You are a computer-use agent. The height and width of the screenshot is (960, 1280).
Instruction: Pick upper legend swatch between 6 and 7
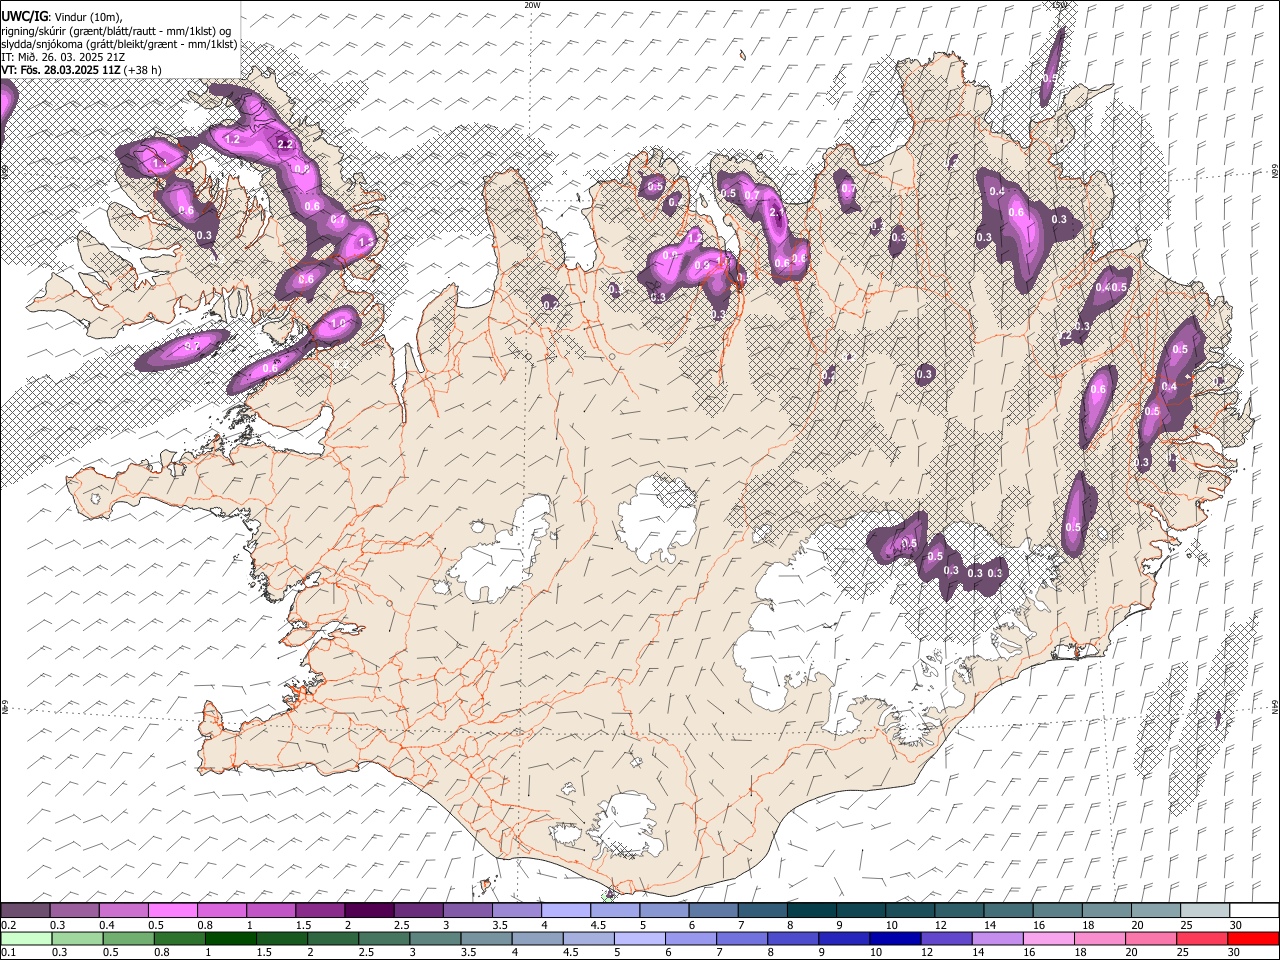(713, 910)
